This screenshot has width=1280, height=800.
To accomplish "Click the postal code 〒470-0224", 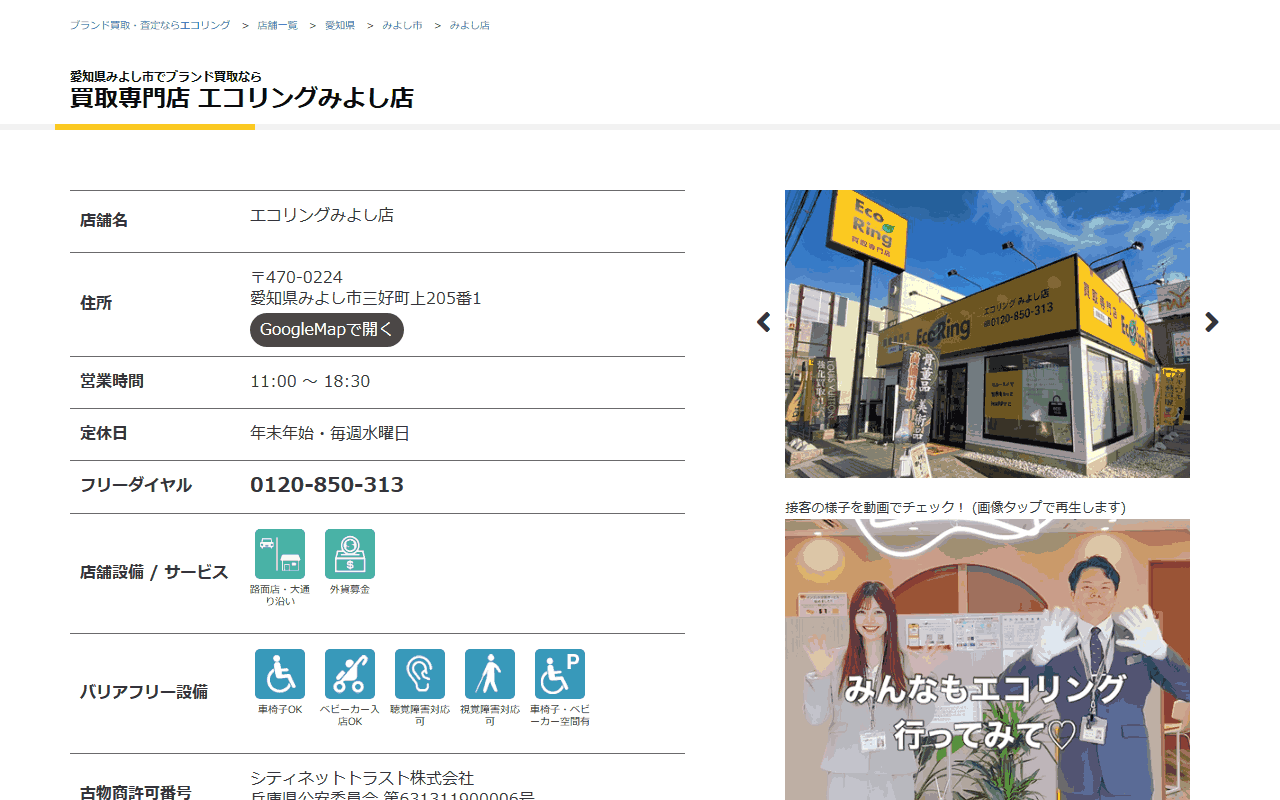I will [x=296, y=277].
